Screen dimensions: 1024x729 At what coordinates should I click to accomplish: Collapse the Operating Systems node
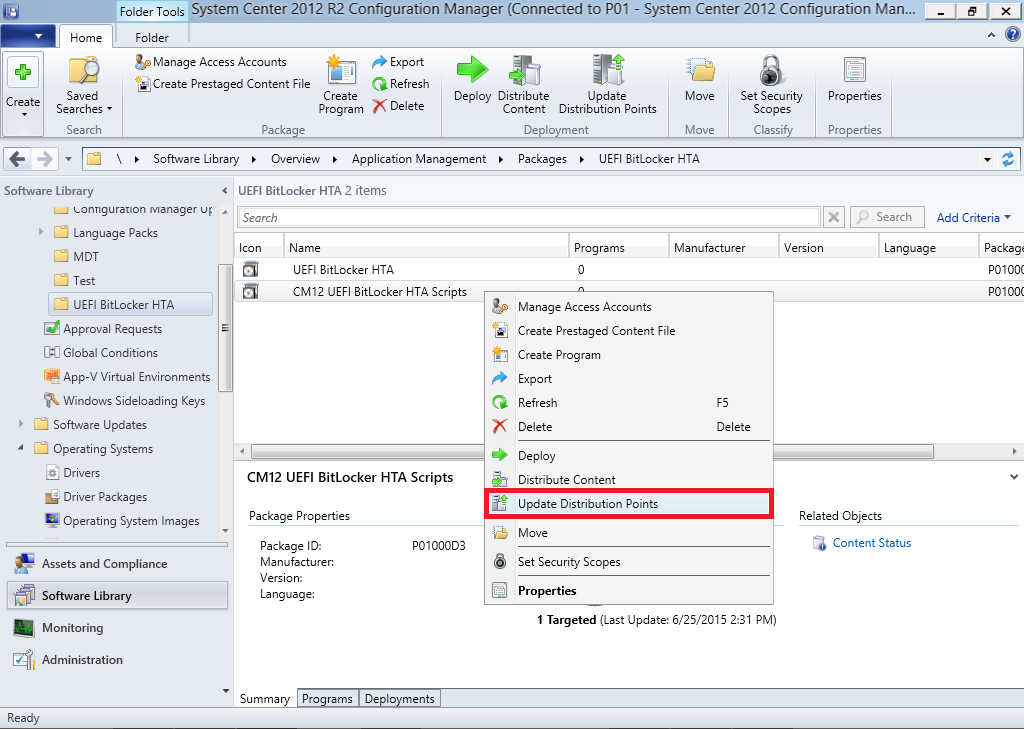coord(21,448)
